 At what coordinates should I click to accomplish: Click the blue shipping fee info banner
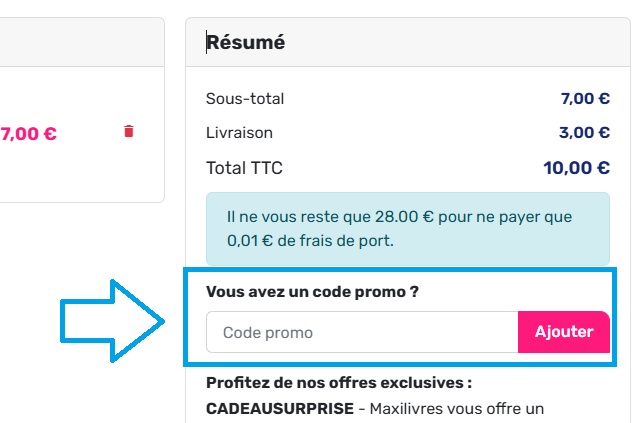point(407,229)
